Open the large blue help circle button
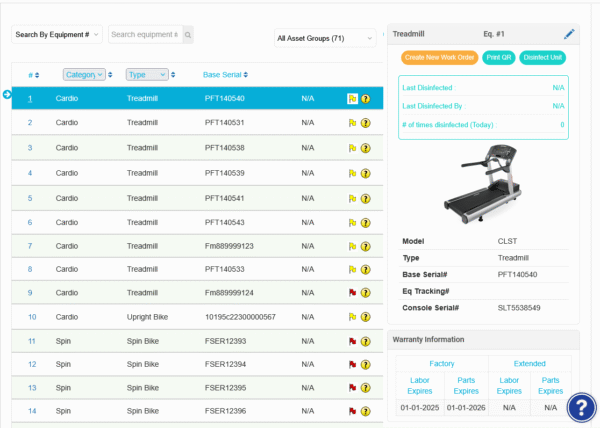The width and height of the screenshot is (600, 428). pos(582,408)
